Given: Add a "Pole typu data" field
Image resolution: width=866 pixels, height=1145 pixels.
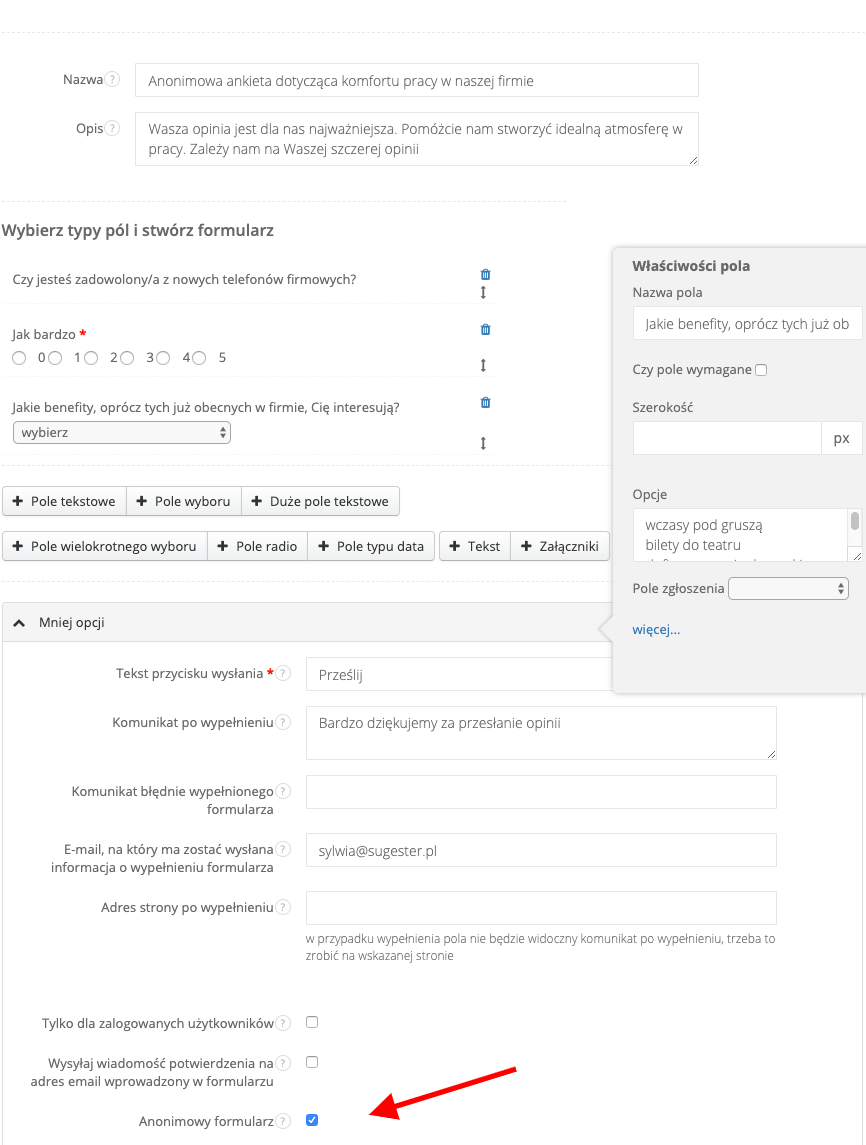Looking at the screenshot, I should click(x=371, y=546).
